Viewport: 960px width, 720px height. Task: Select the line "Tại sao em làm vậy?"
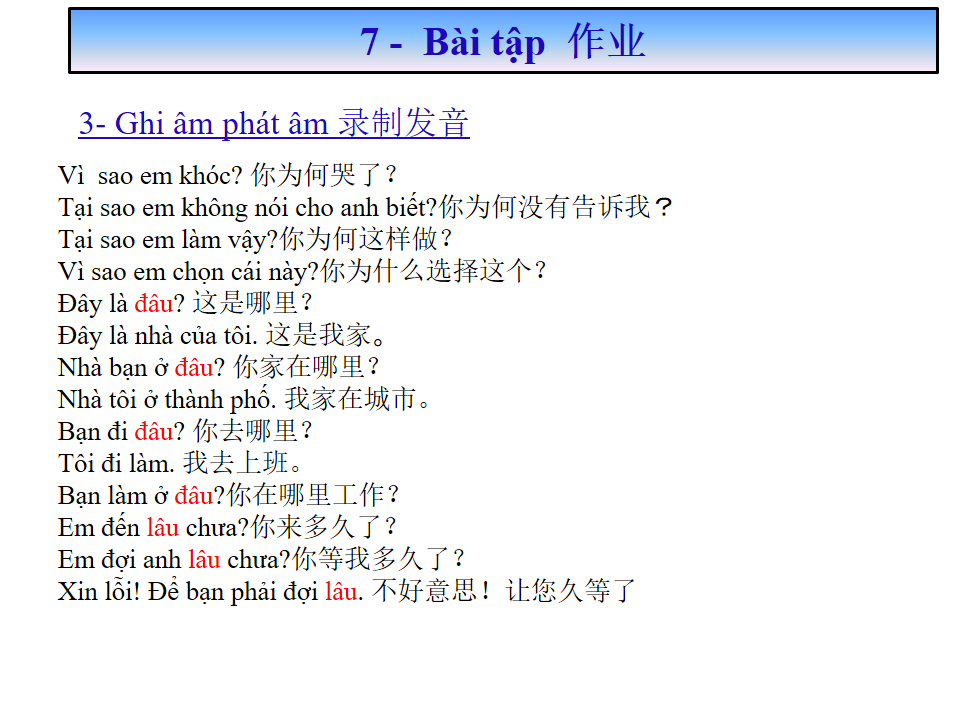(168, 240)
